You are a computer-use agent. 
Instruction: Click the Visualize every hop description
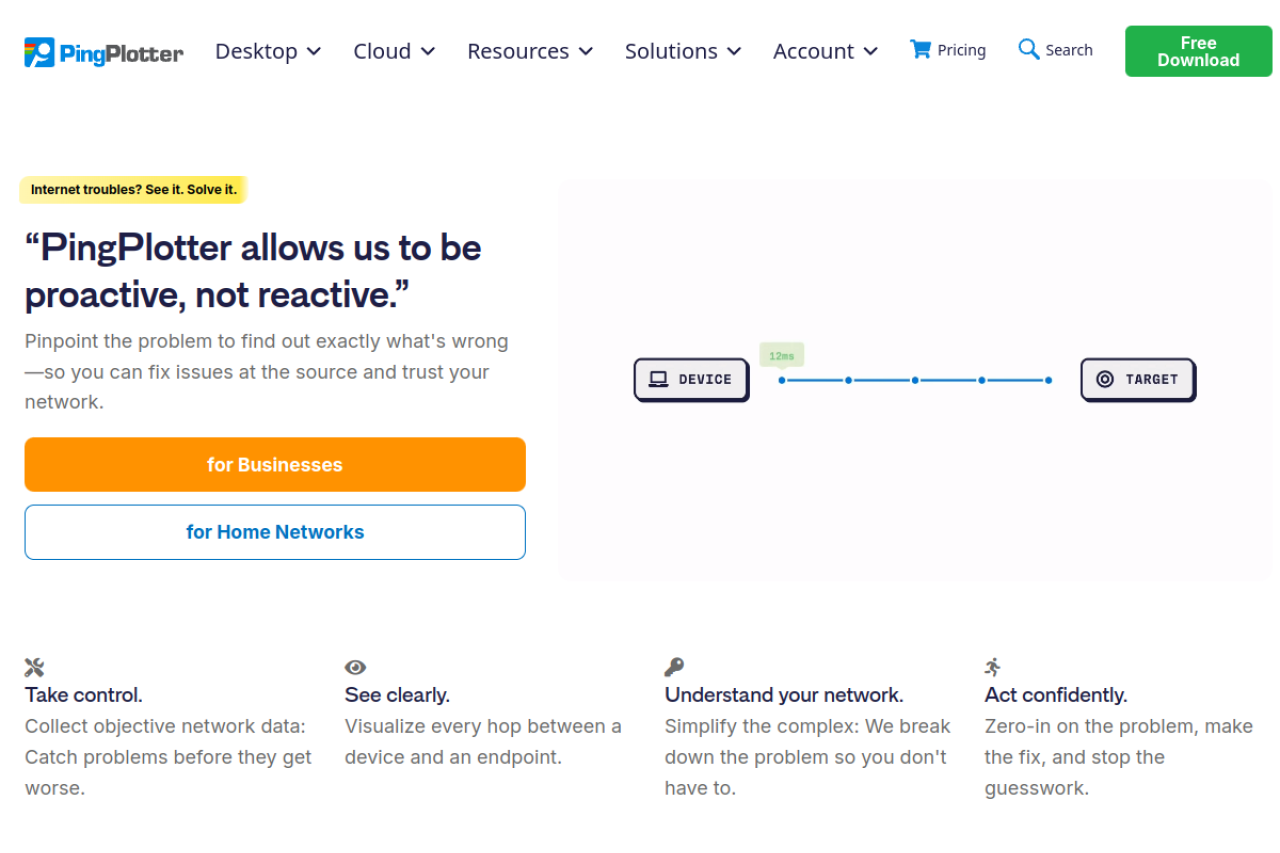pyautogui.click(x=483, y=742)
